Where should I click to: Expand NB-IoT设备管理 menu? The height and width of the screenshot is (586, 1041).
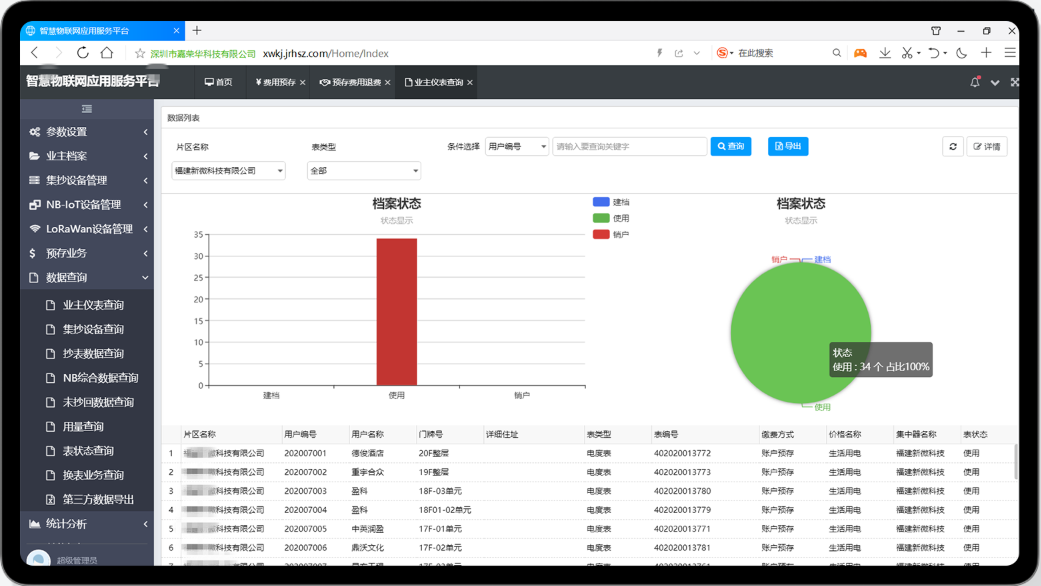coord(87,204)
